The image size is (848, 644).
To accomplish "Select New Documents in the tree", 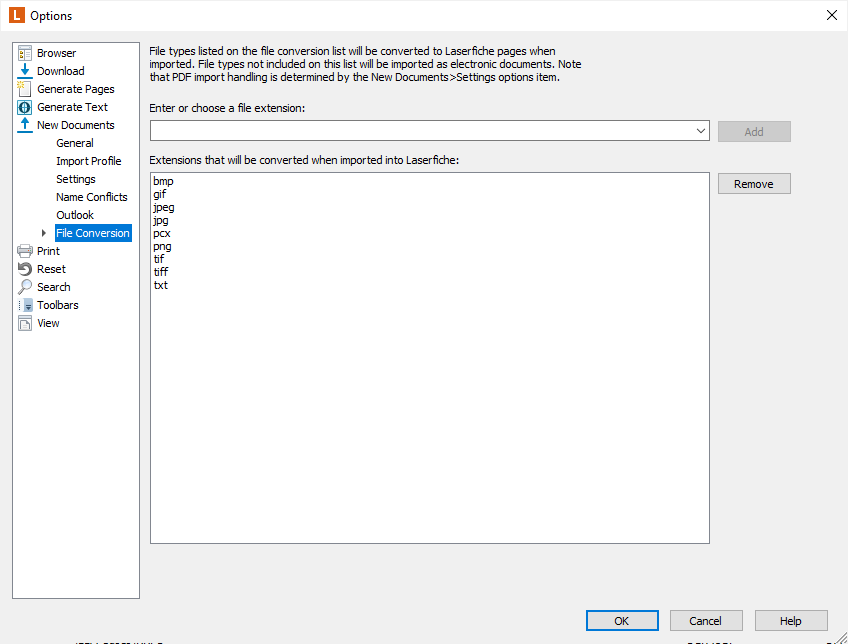I will [76, 125].
